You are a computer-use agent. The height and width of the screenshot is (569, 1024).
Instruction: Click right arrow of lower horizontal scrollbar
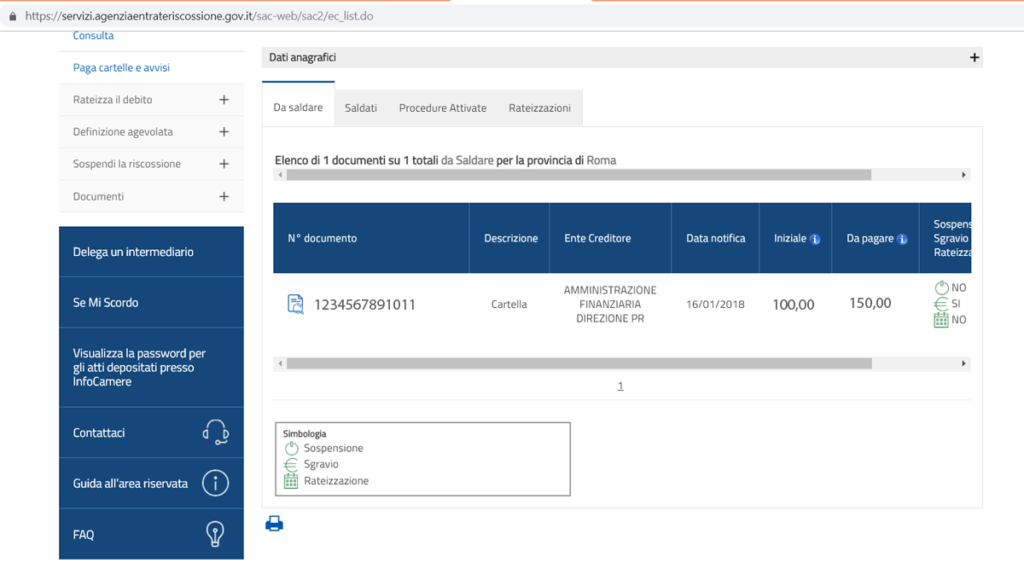click(x=964, y=364)
